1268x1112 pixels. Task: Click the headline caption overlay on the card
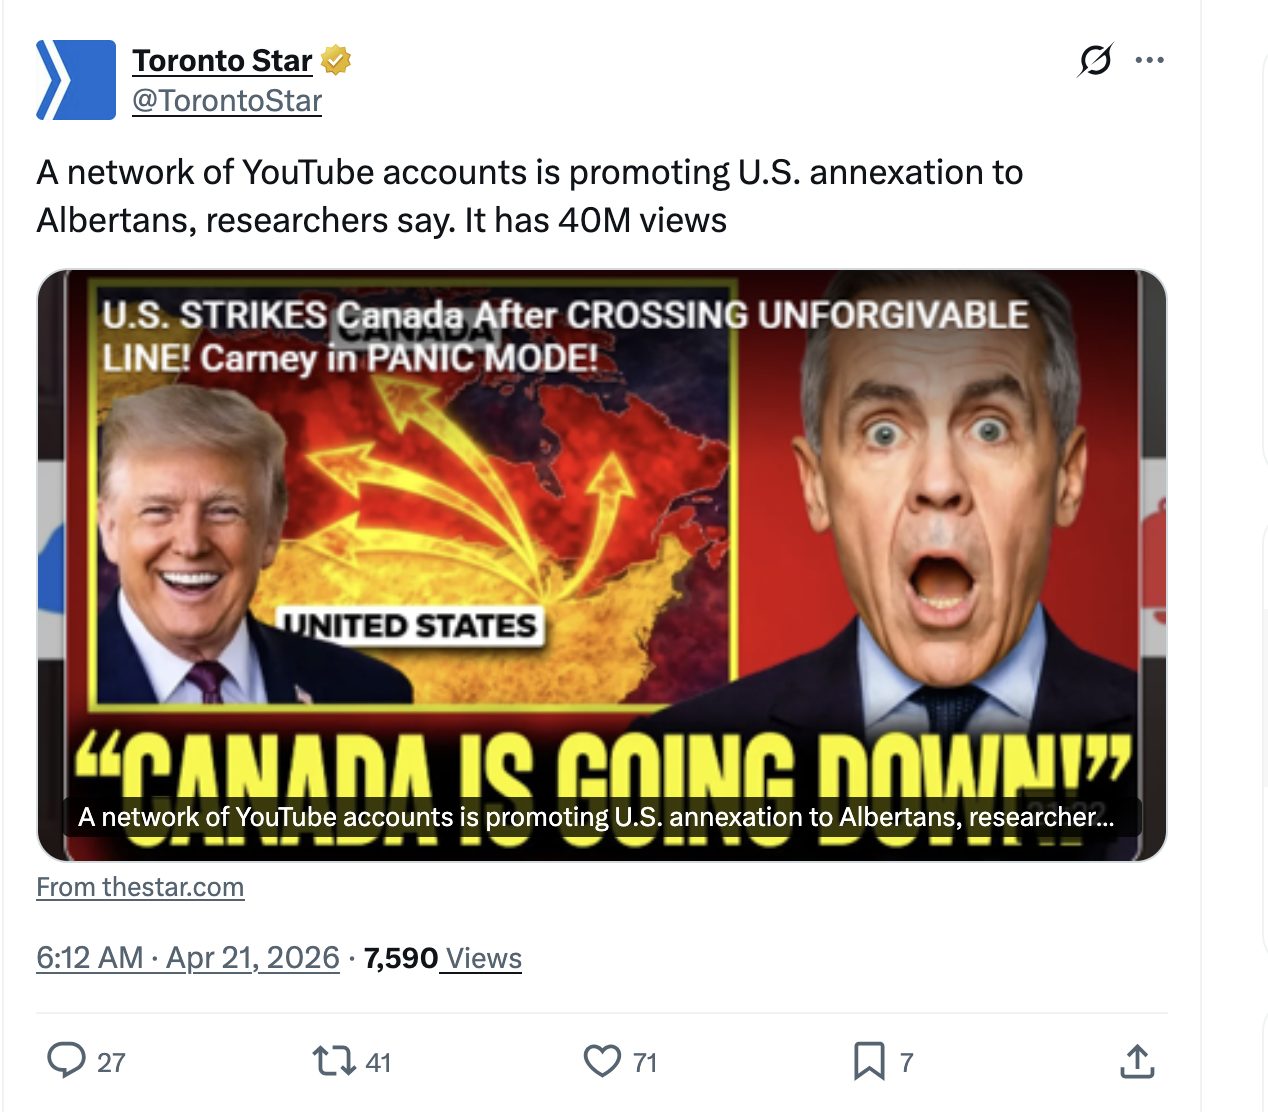point(595,817)
